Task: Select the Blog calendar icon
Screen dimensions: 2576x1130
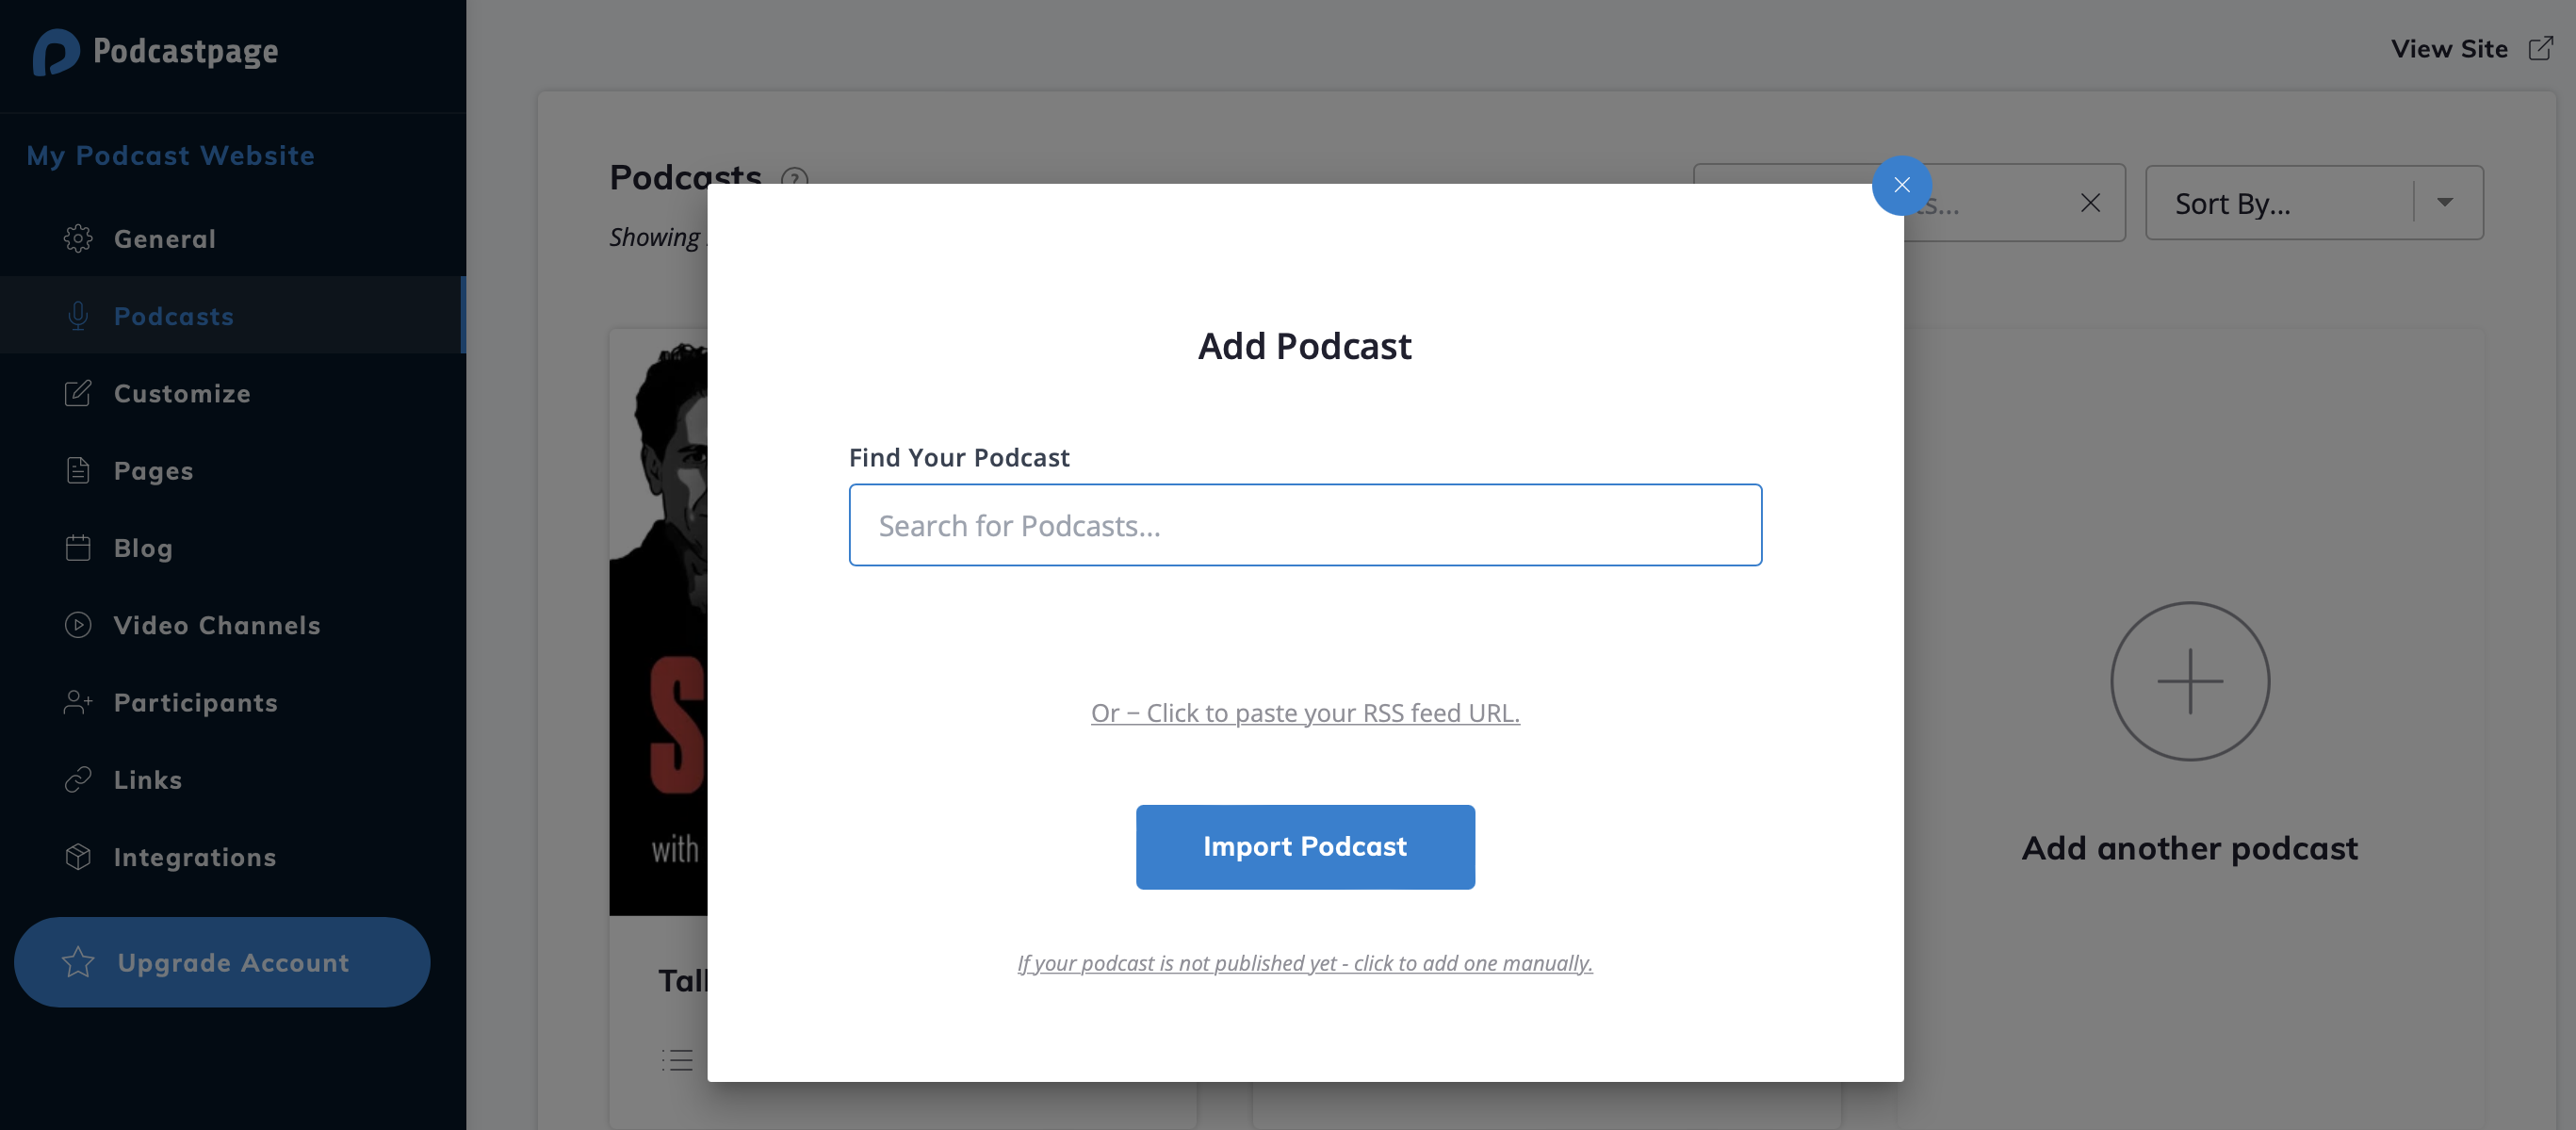Action: [78, 547]
